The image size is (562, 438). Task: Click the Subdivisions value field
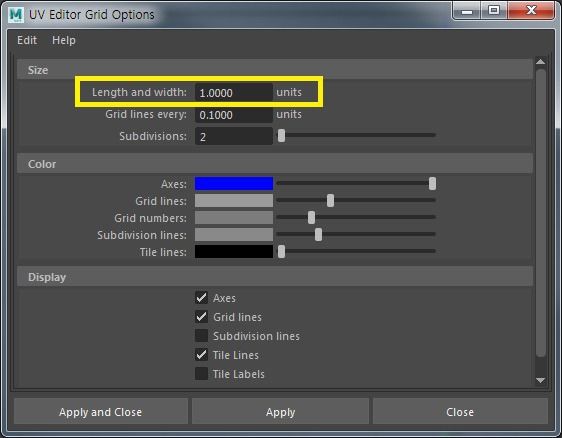(234, 137)
